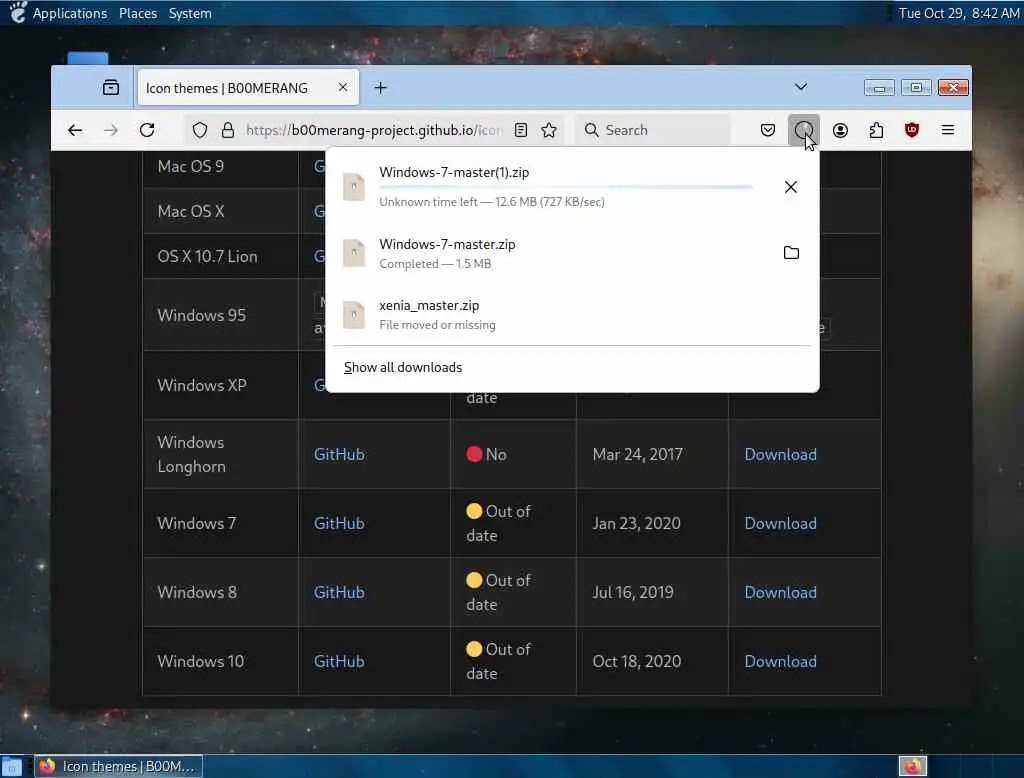View site security padlock info

pos(228,130)
